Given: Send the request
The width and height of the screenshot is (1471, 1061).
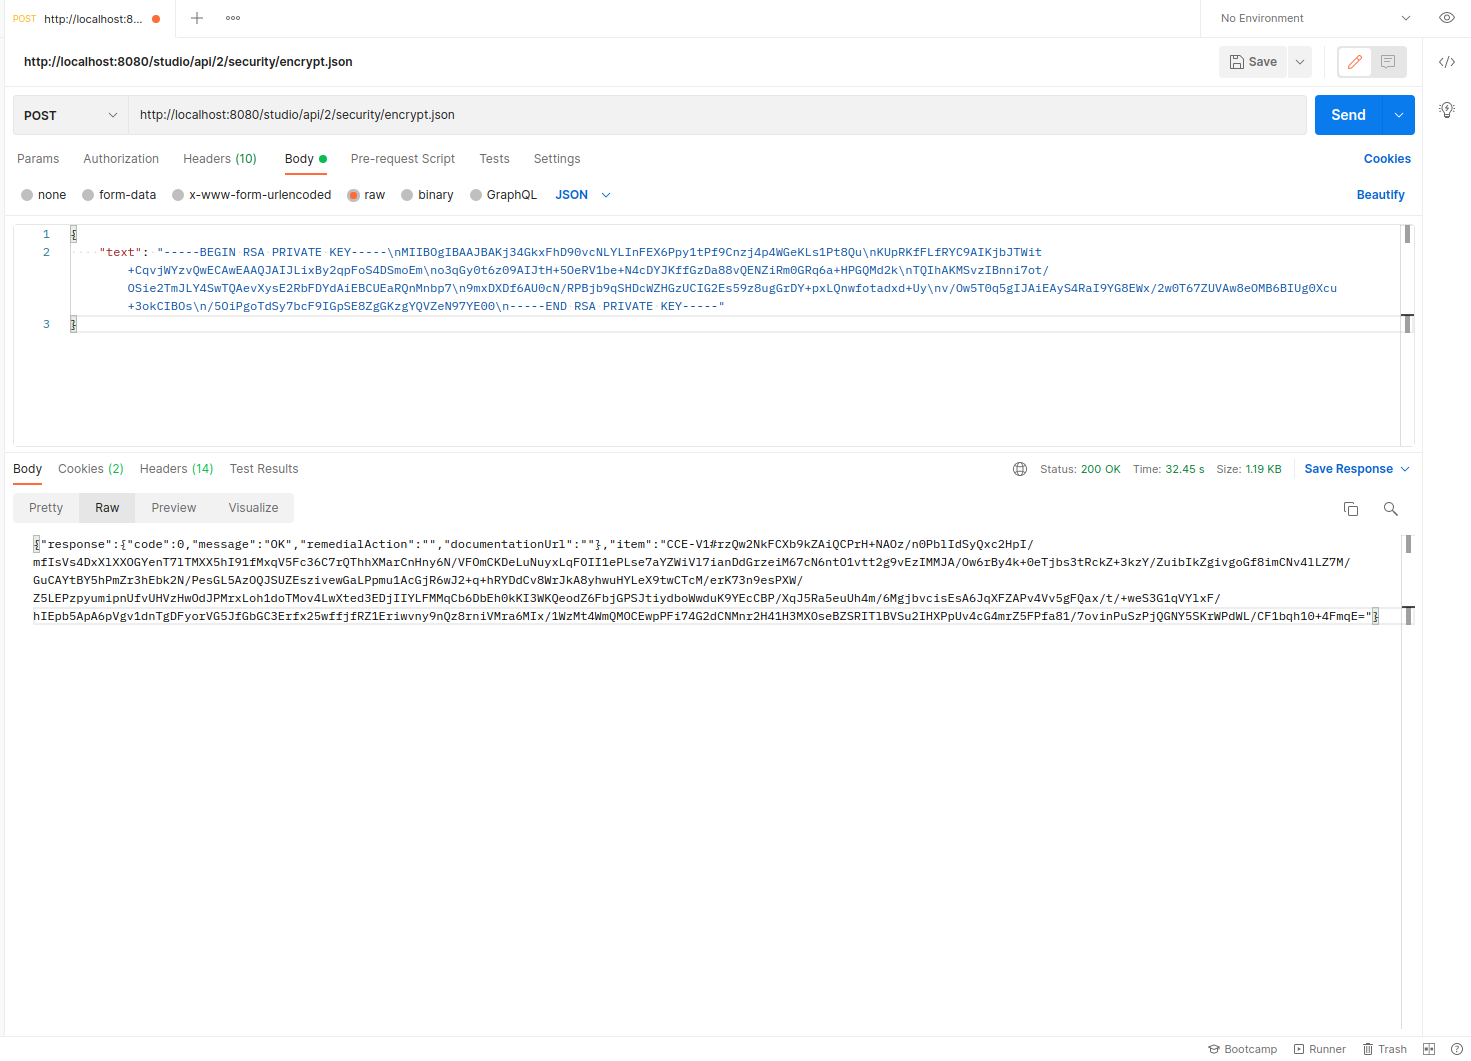Looking at the screenshot, I should point(1347,114).
